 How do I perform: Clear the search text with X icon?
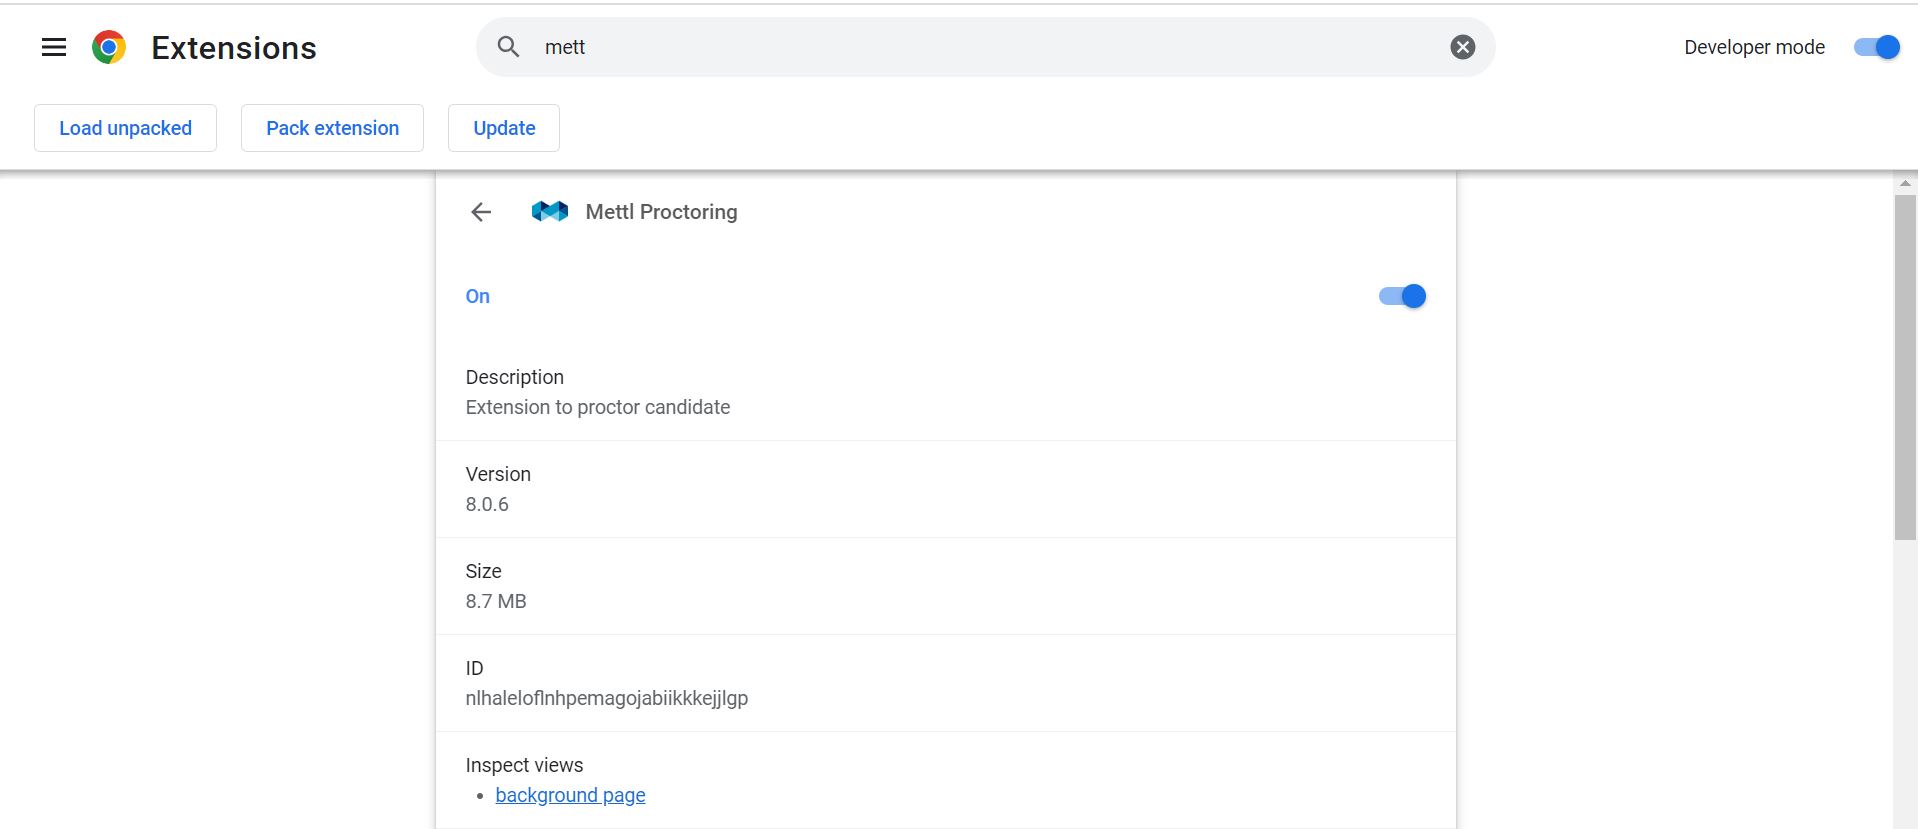tap(1462, 47)
